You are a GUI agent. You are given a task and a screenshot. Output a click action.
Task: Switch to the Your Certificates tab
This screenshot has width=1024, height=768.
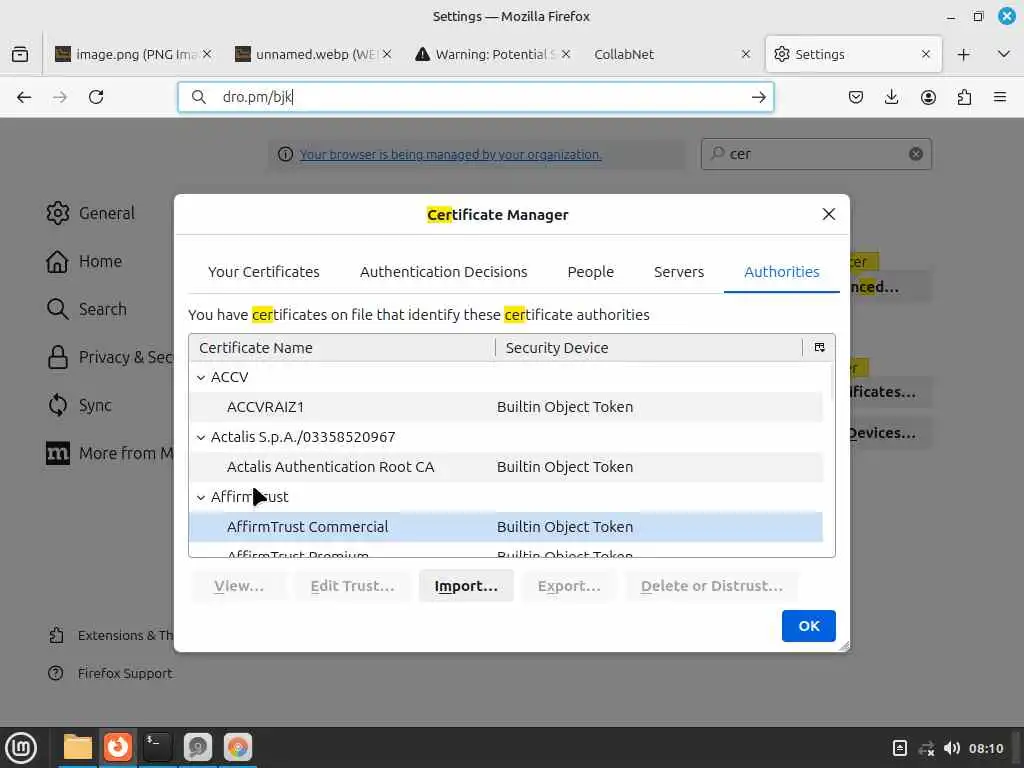[x=264, y=272]
